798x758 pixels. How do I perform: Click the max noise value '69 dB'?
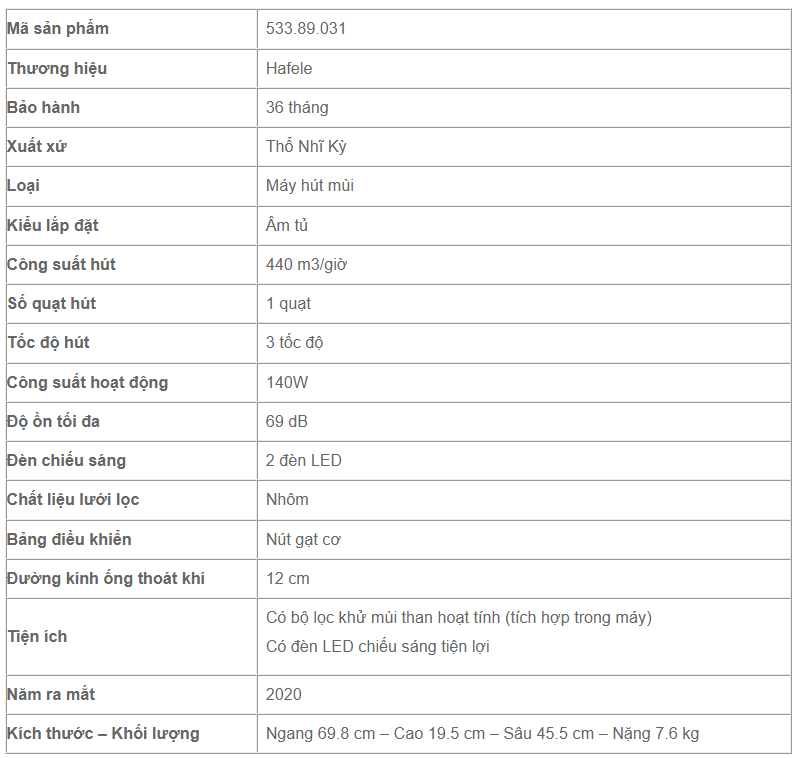pos(287,422)
